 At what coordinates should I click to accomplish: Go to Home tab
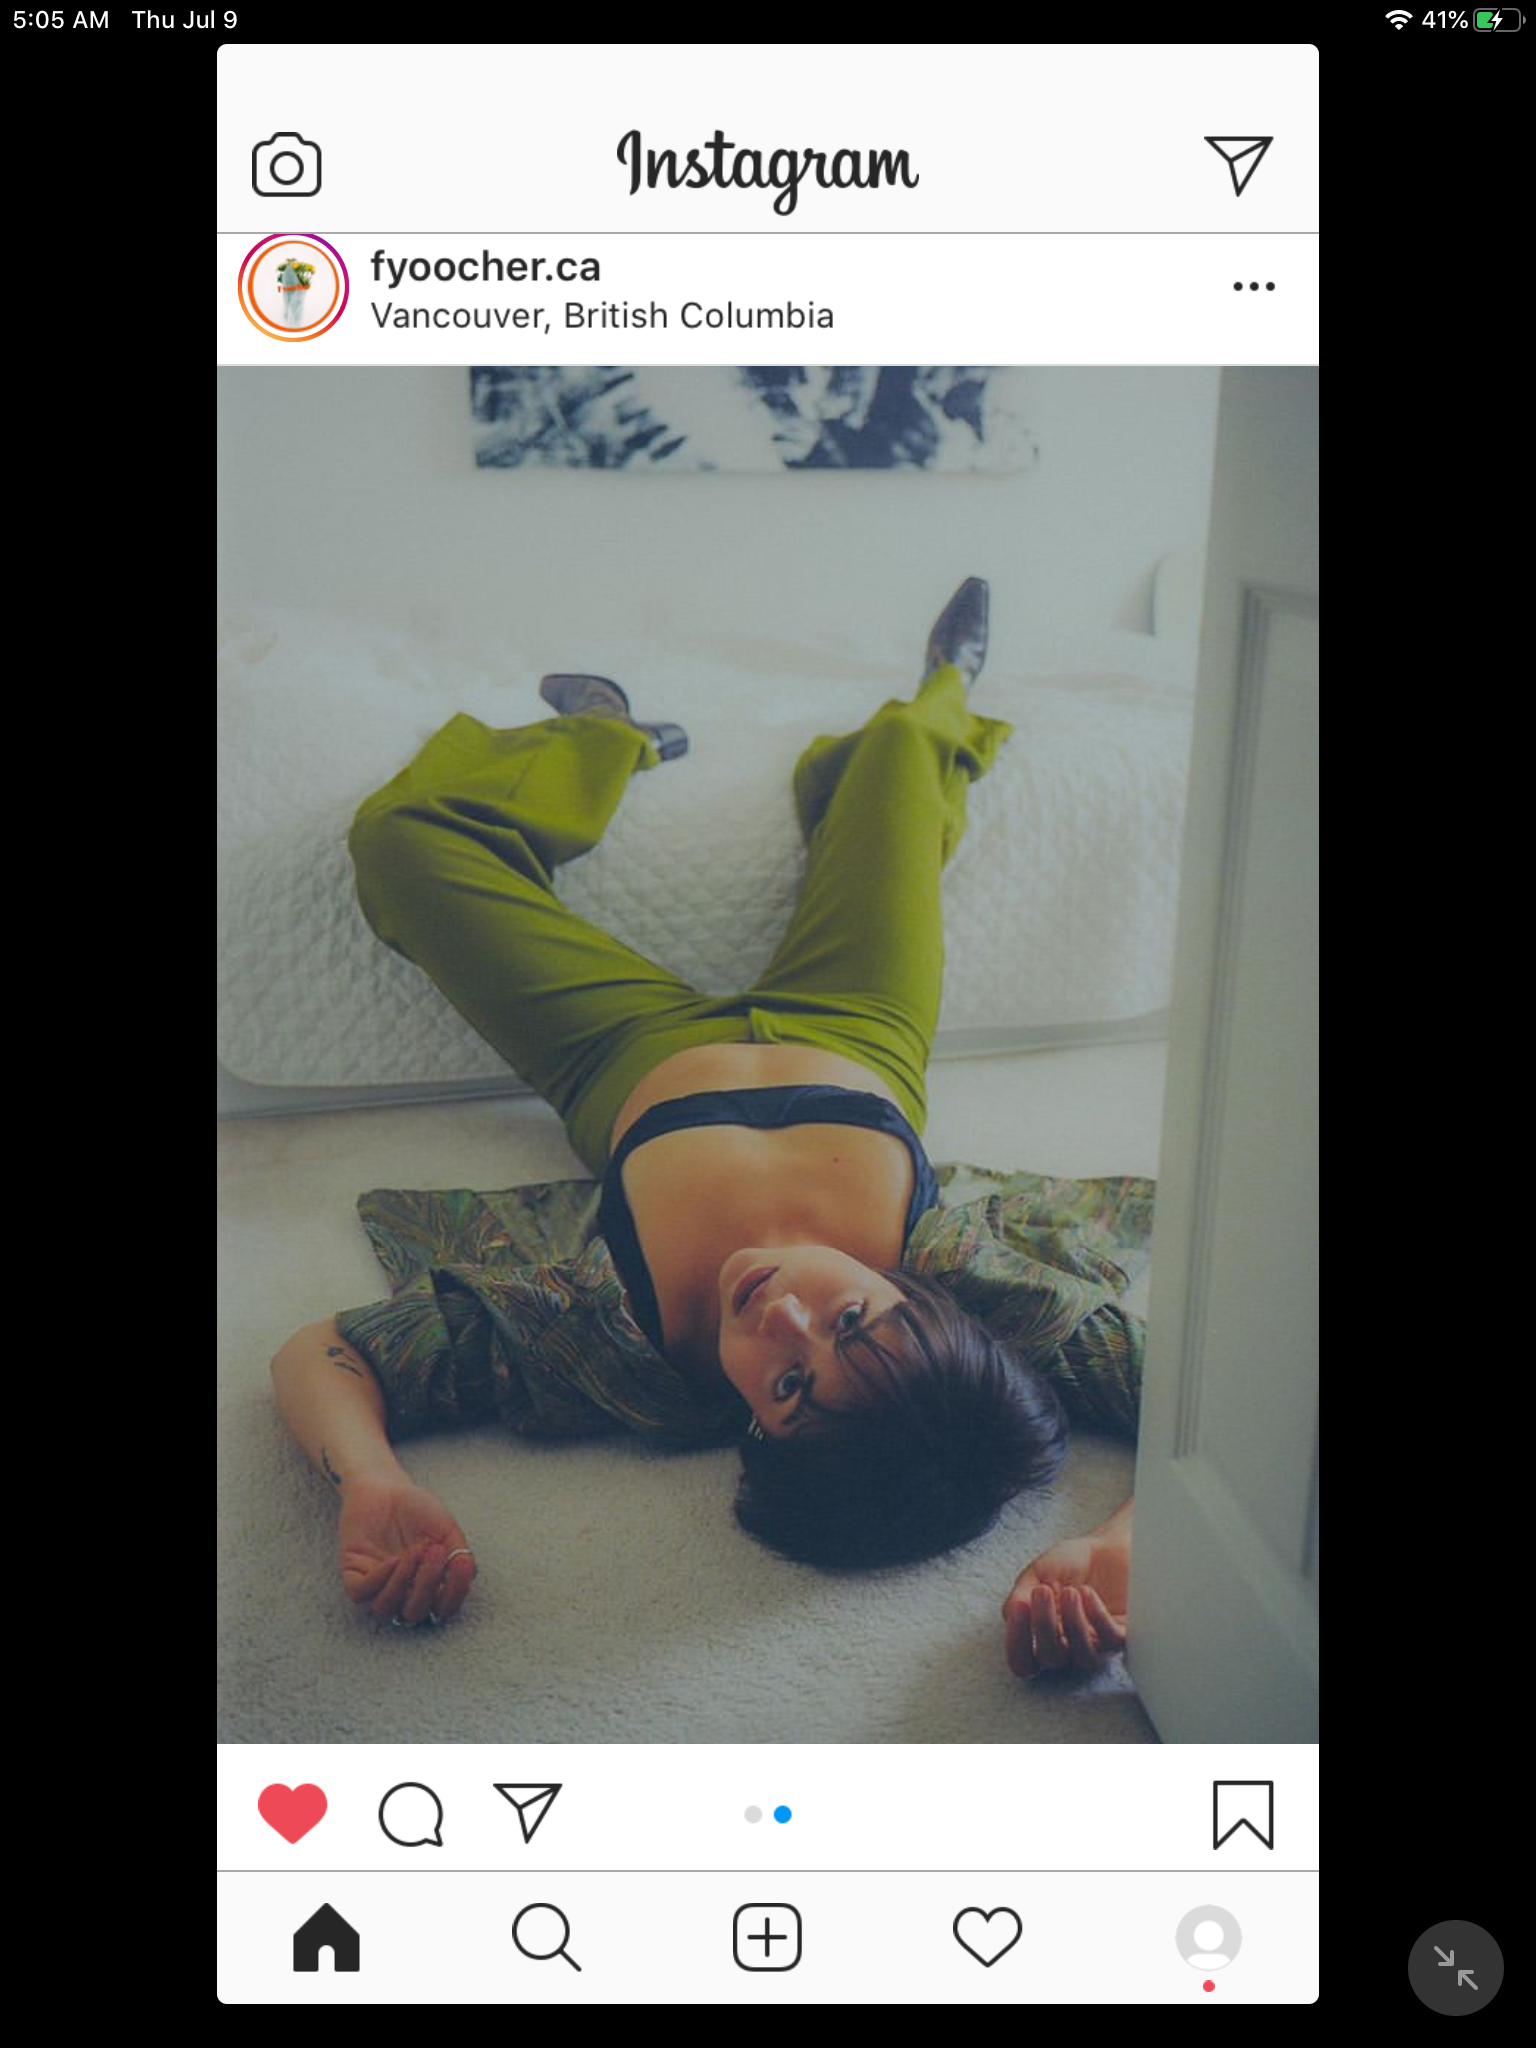326,1937
